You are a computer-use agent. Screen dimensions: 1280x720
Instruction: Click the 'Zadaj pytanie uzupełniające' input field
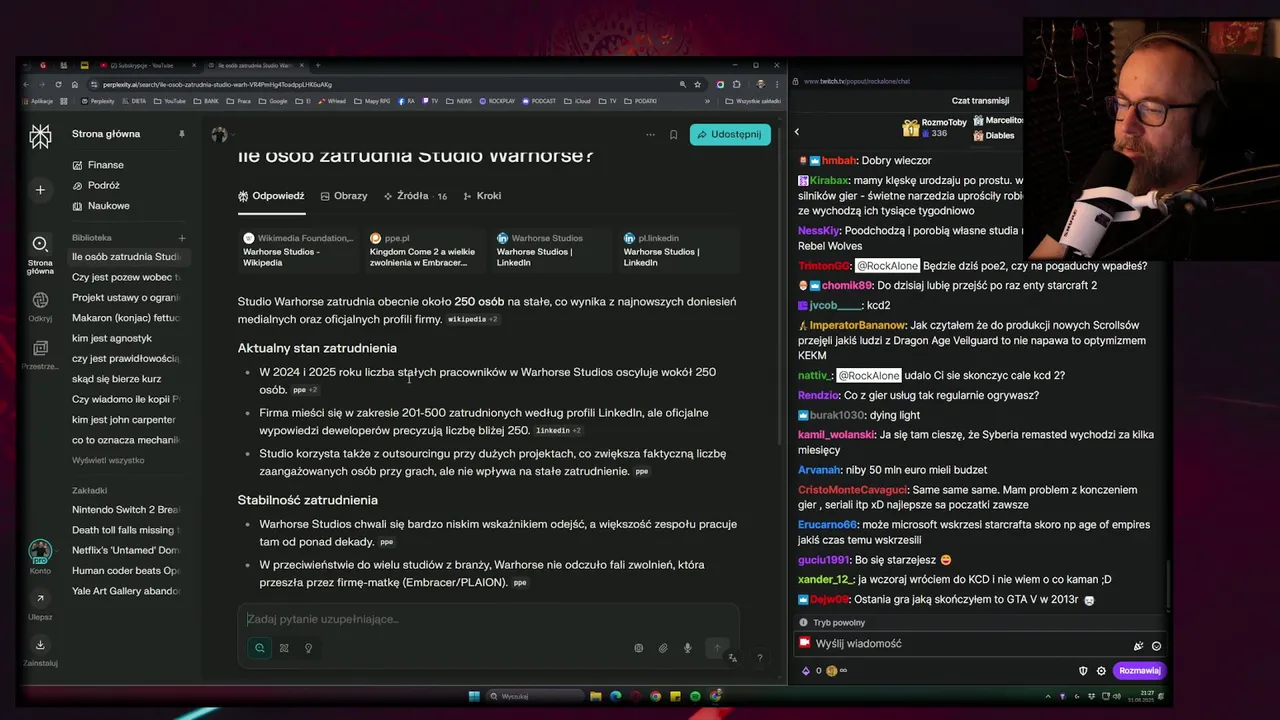[488, 619]
